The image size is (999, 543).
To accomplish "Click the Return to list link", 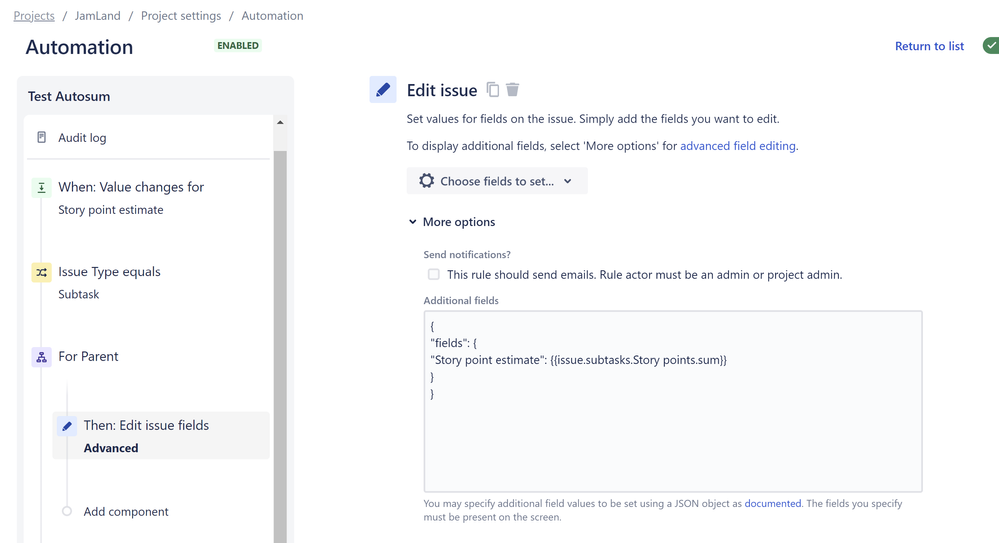I will pyautogui.click(x=929, y=46).
